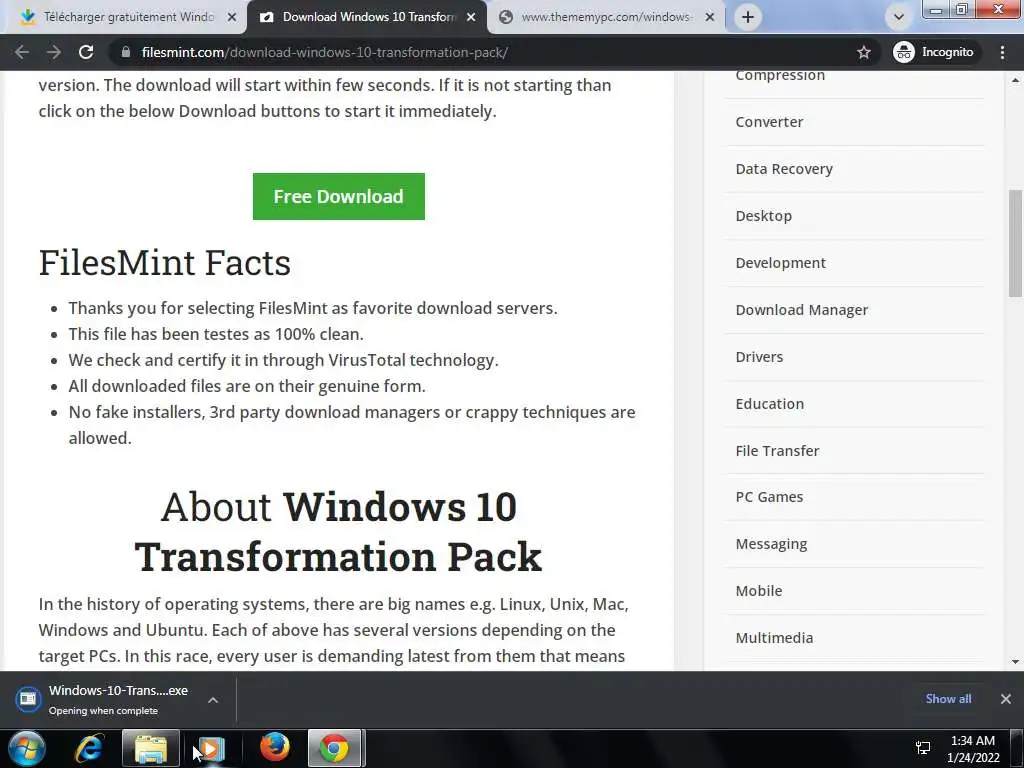Click scrollbar up arrow
The image size is (1024, 768).
click(x=1015, y=80)
